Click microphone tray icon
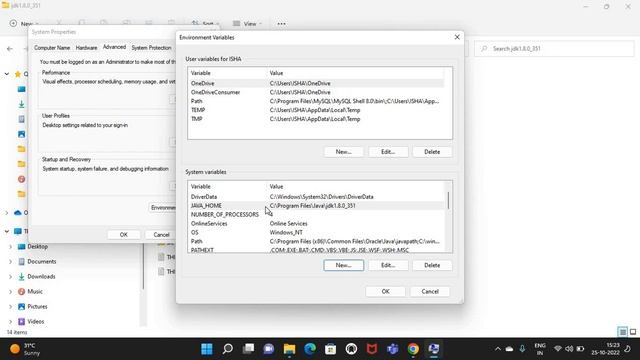The image size is (640, 360). [522, 349]
